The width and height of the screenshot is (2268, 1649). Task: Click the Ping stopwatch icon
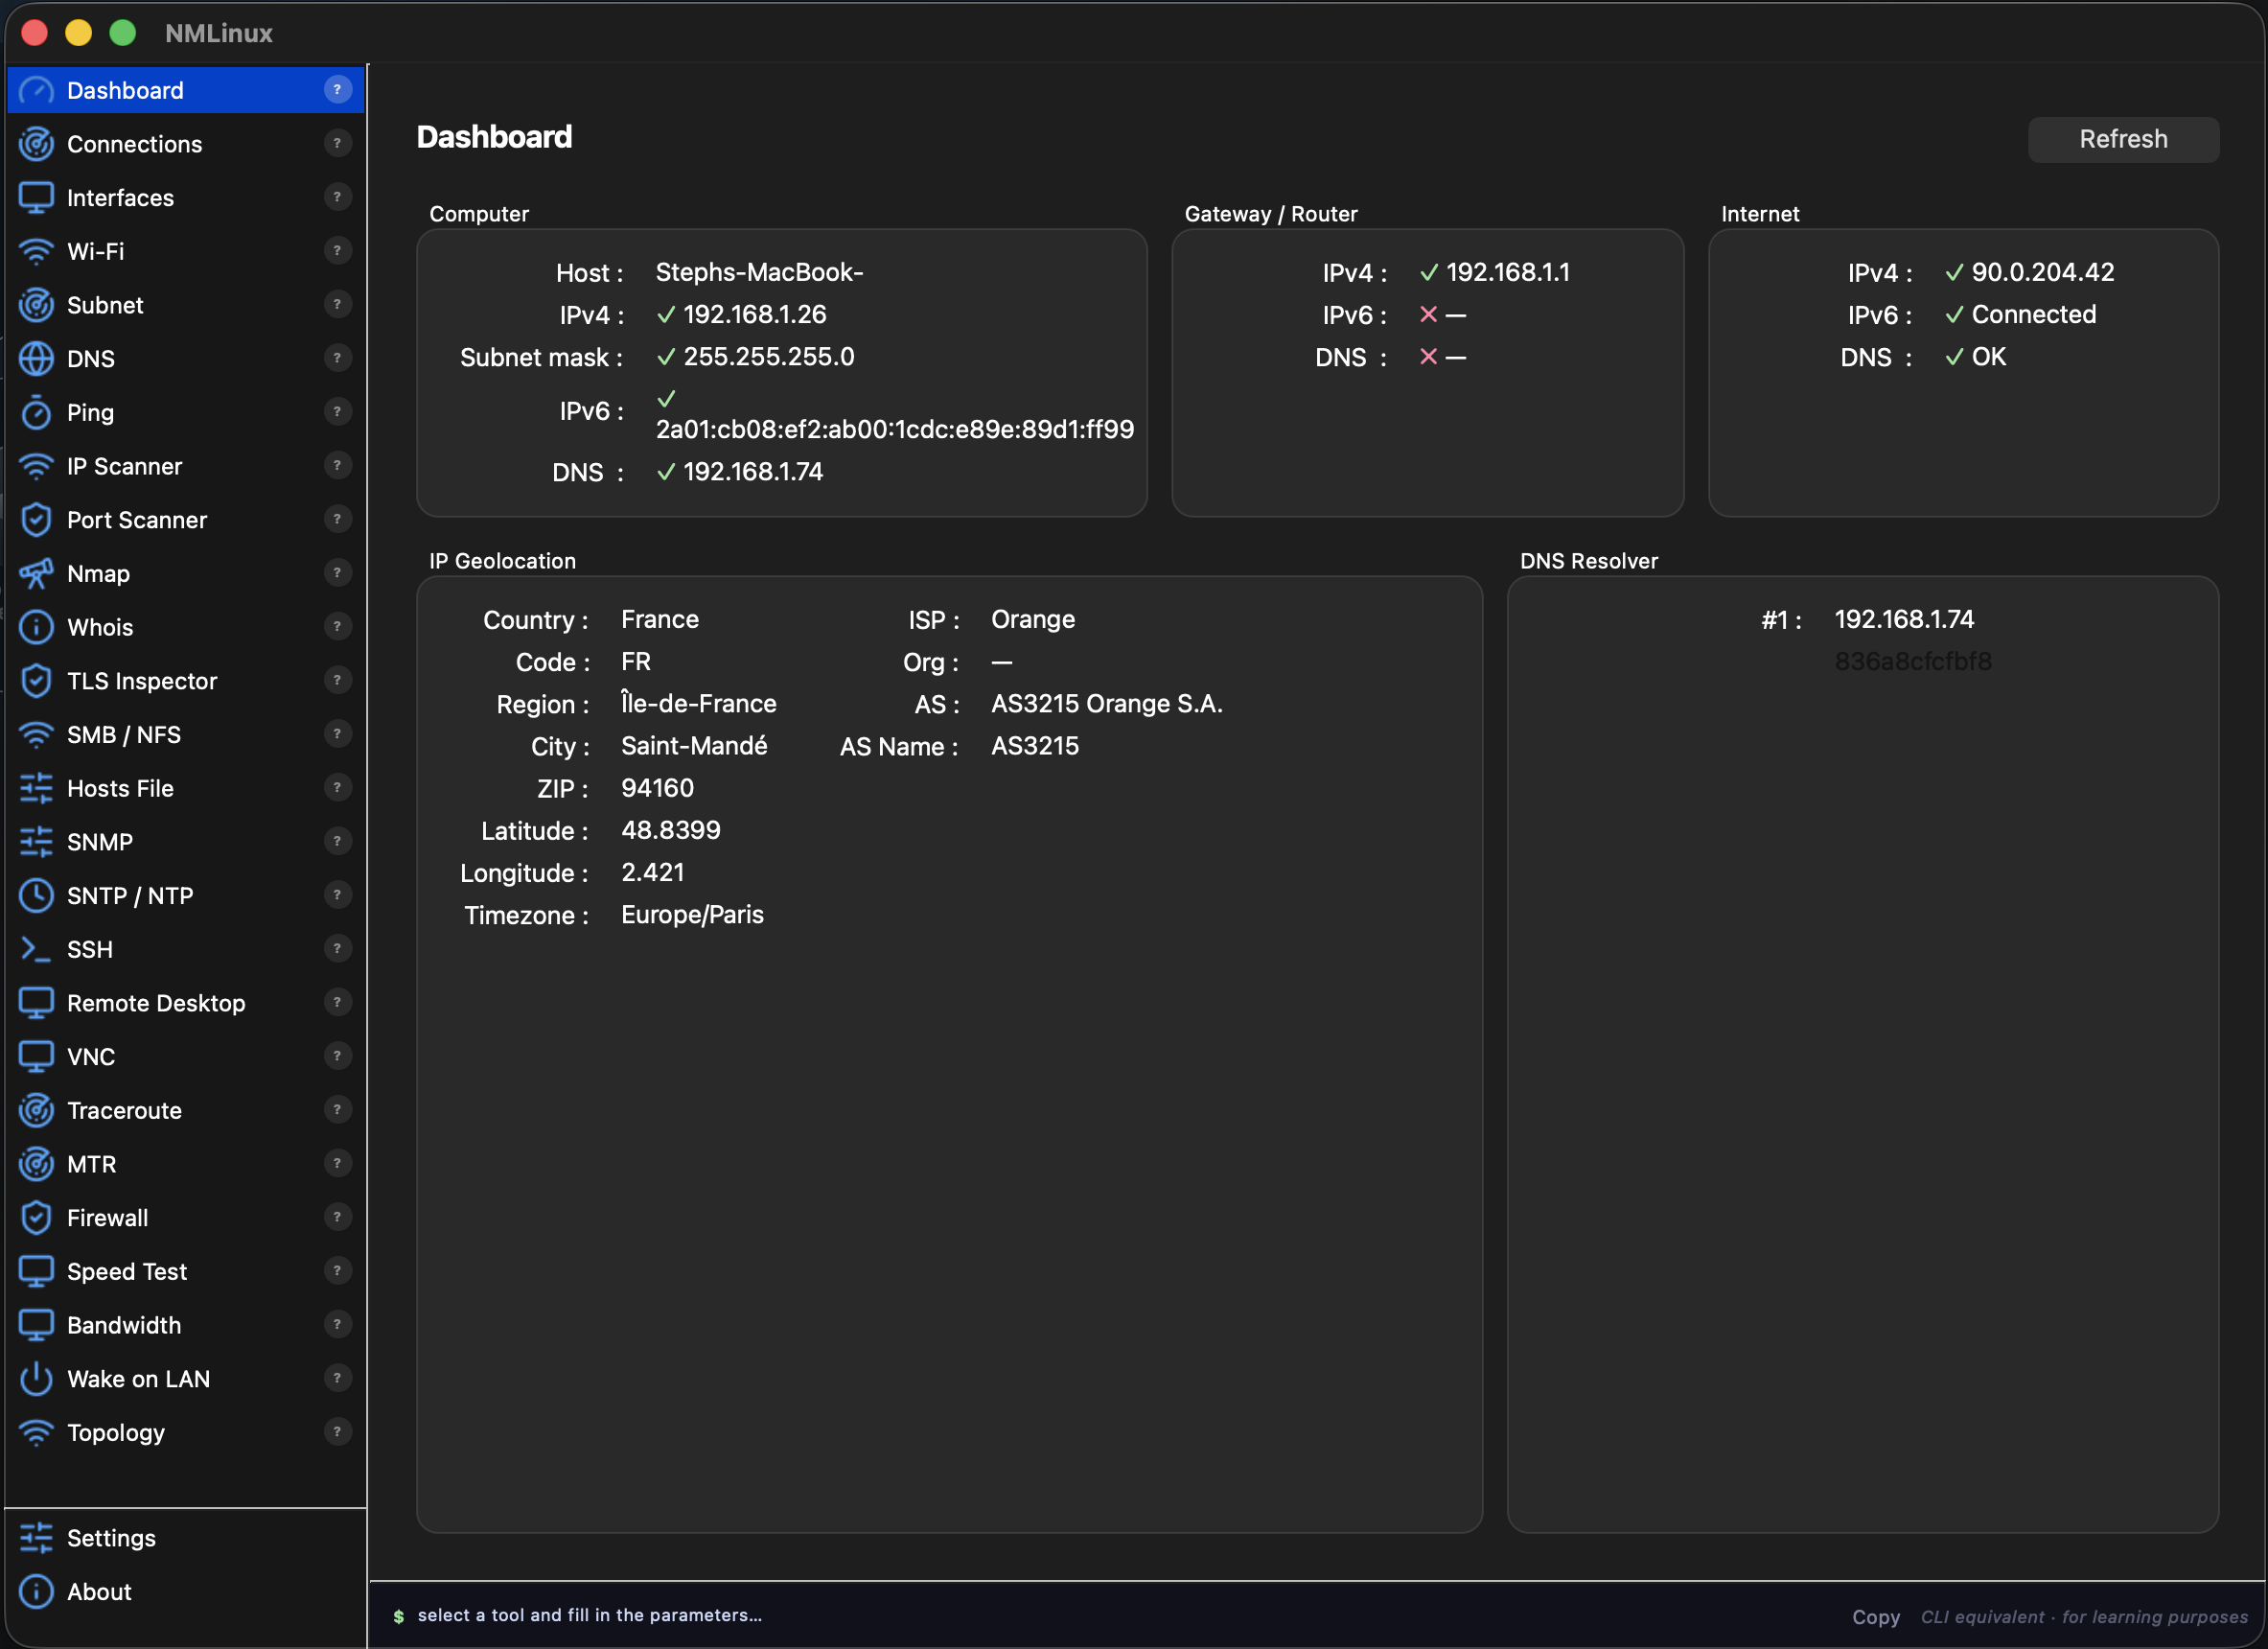36,413
